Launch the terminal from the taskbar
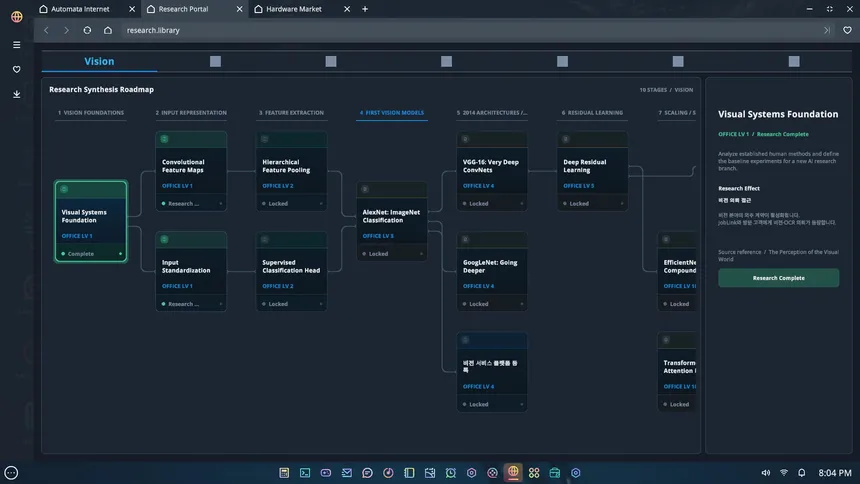 (305, 472)
